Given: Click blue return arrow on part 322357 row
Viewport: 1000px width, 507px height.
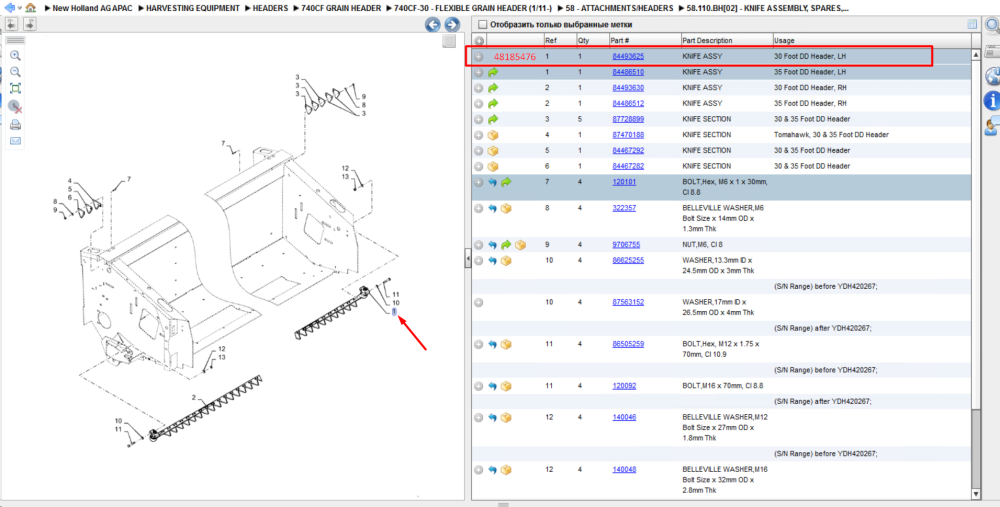Looking at the screenshot, I should click(492, 209).
